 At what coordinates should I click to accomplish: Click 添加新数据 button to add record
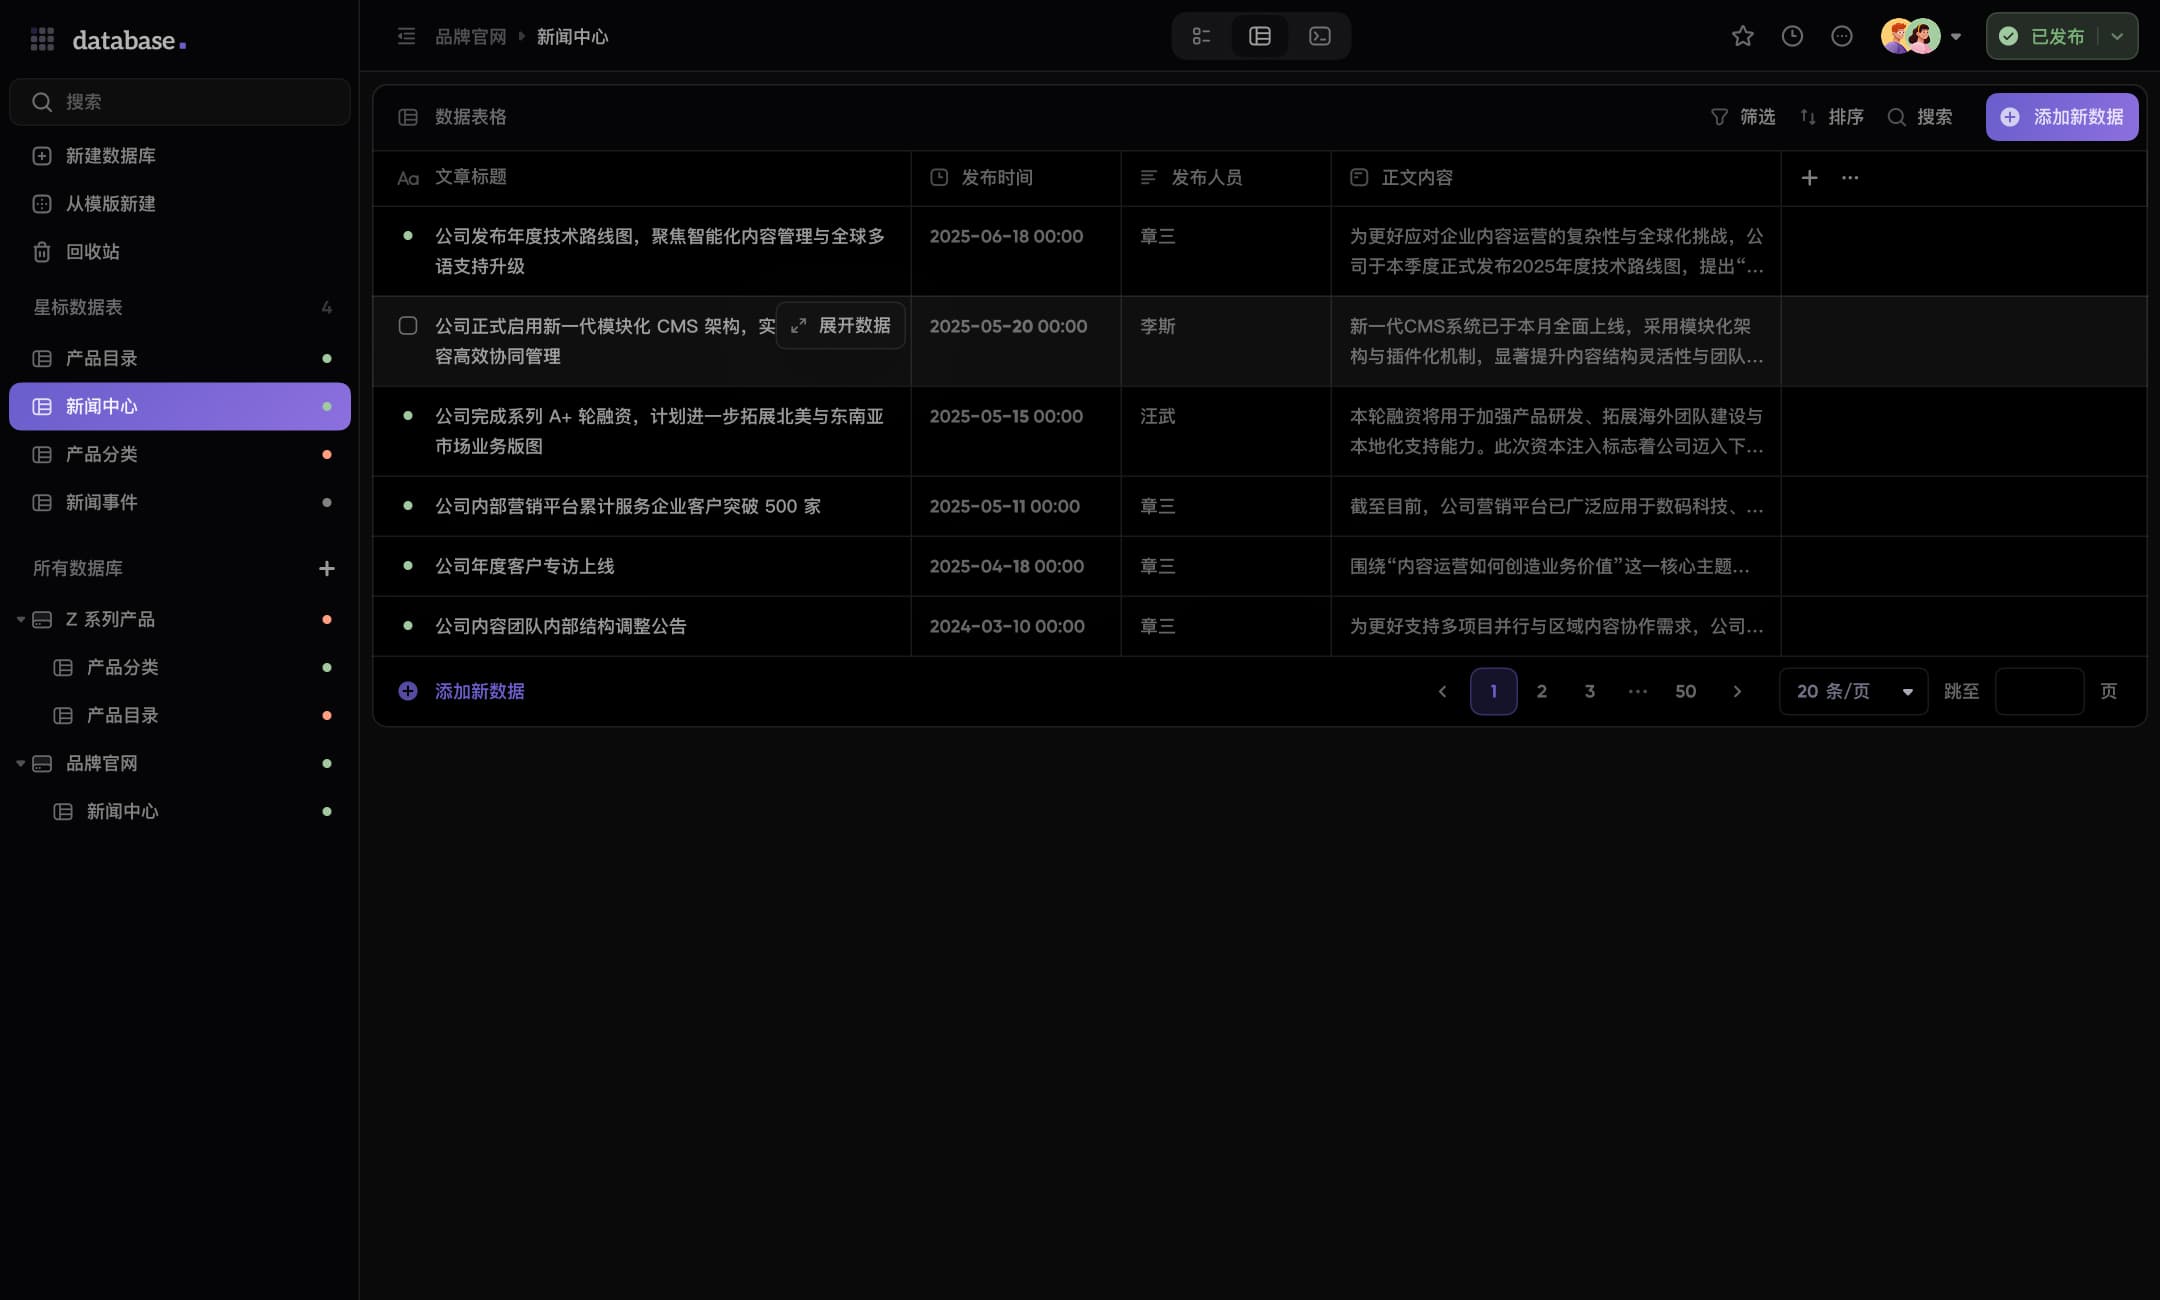[2062, 117]
